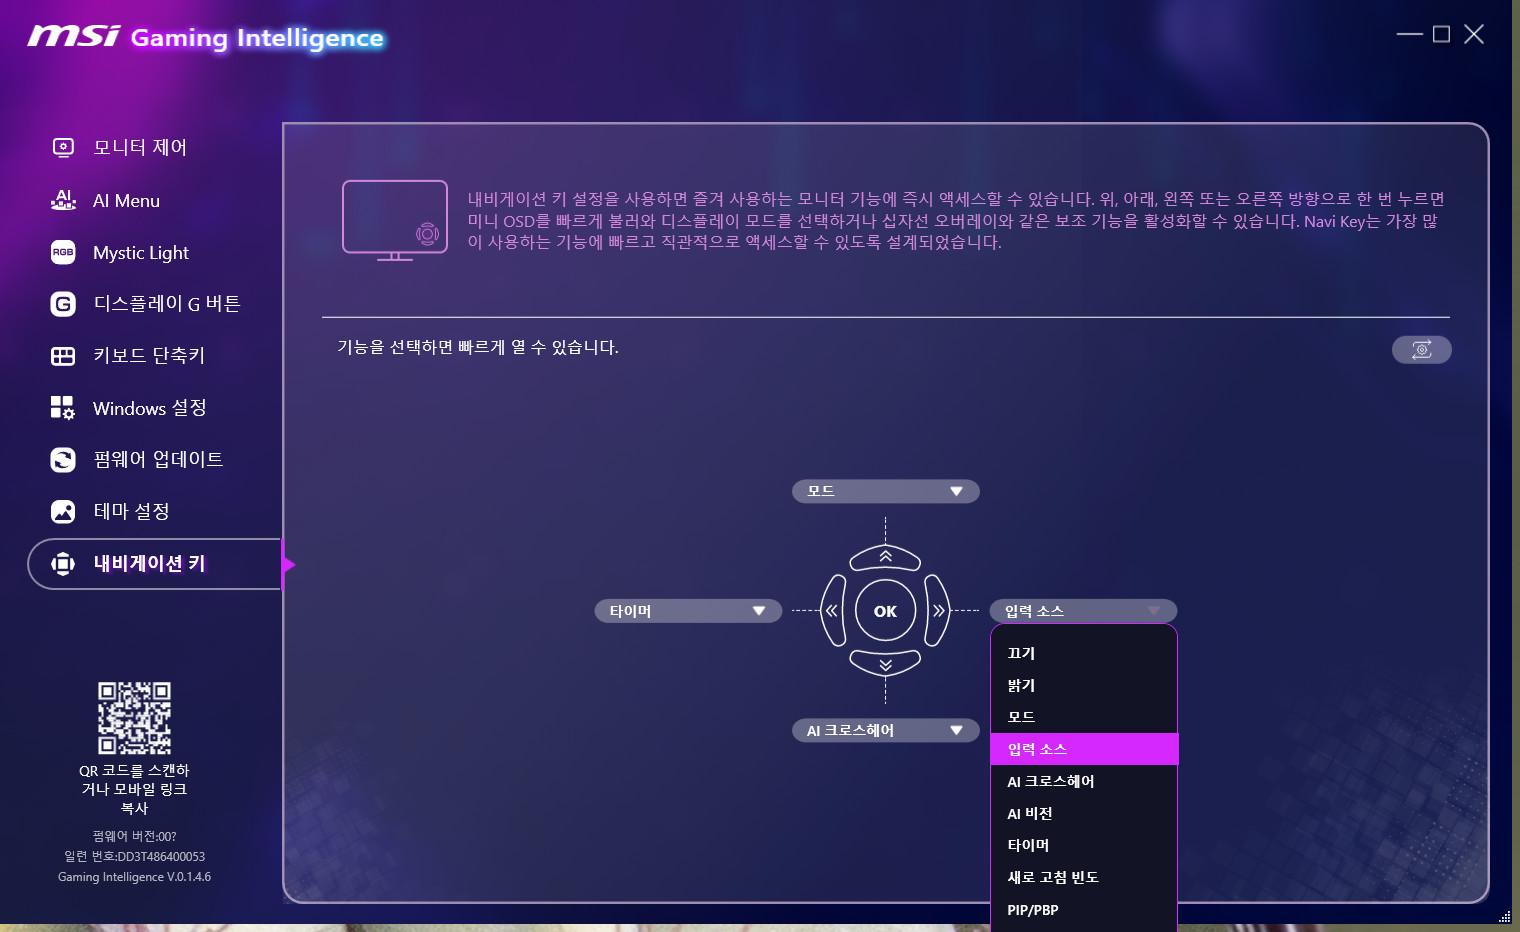
Task: Click the Windows settings icon (Windows 설정)
Action: (63, 408)
